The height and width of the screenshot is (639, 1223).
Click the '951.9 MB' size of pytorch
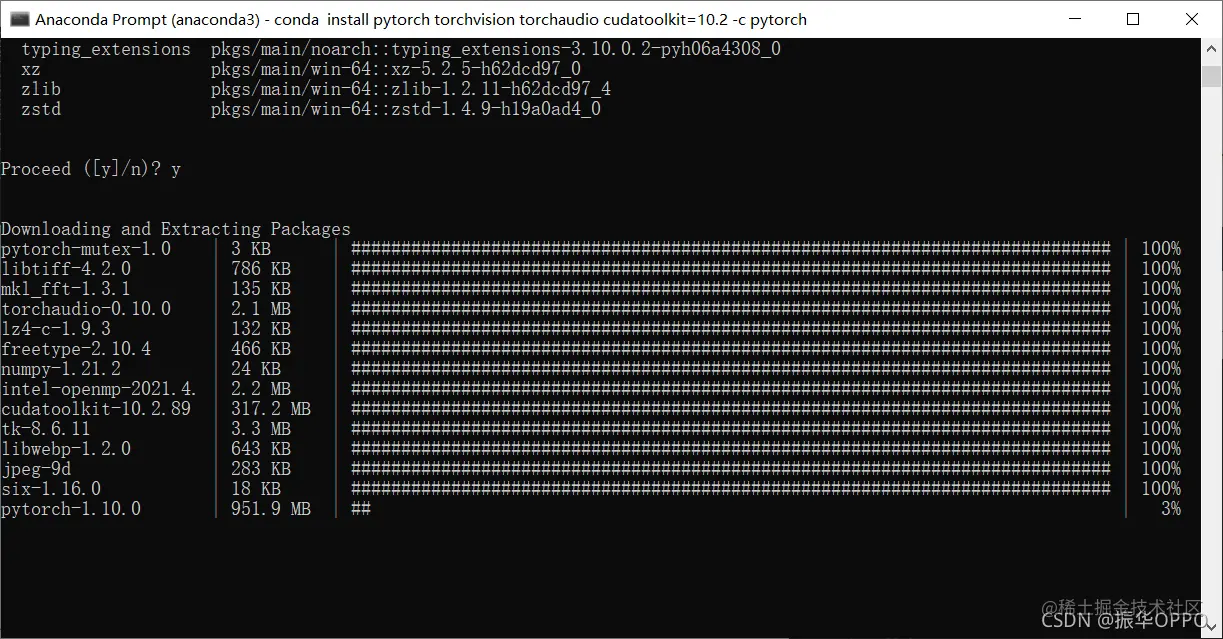pyautogui.click(x=271, y=509)
